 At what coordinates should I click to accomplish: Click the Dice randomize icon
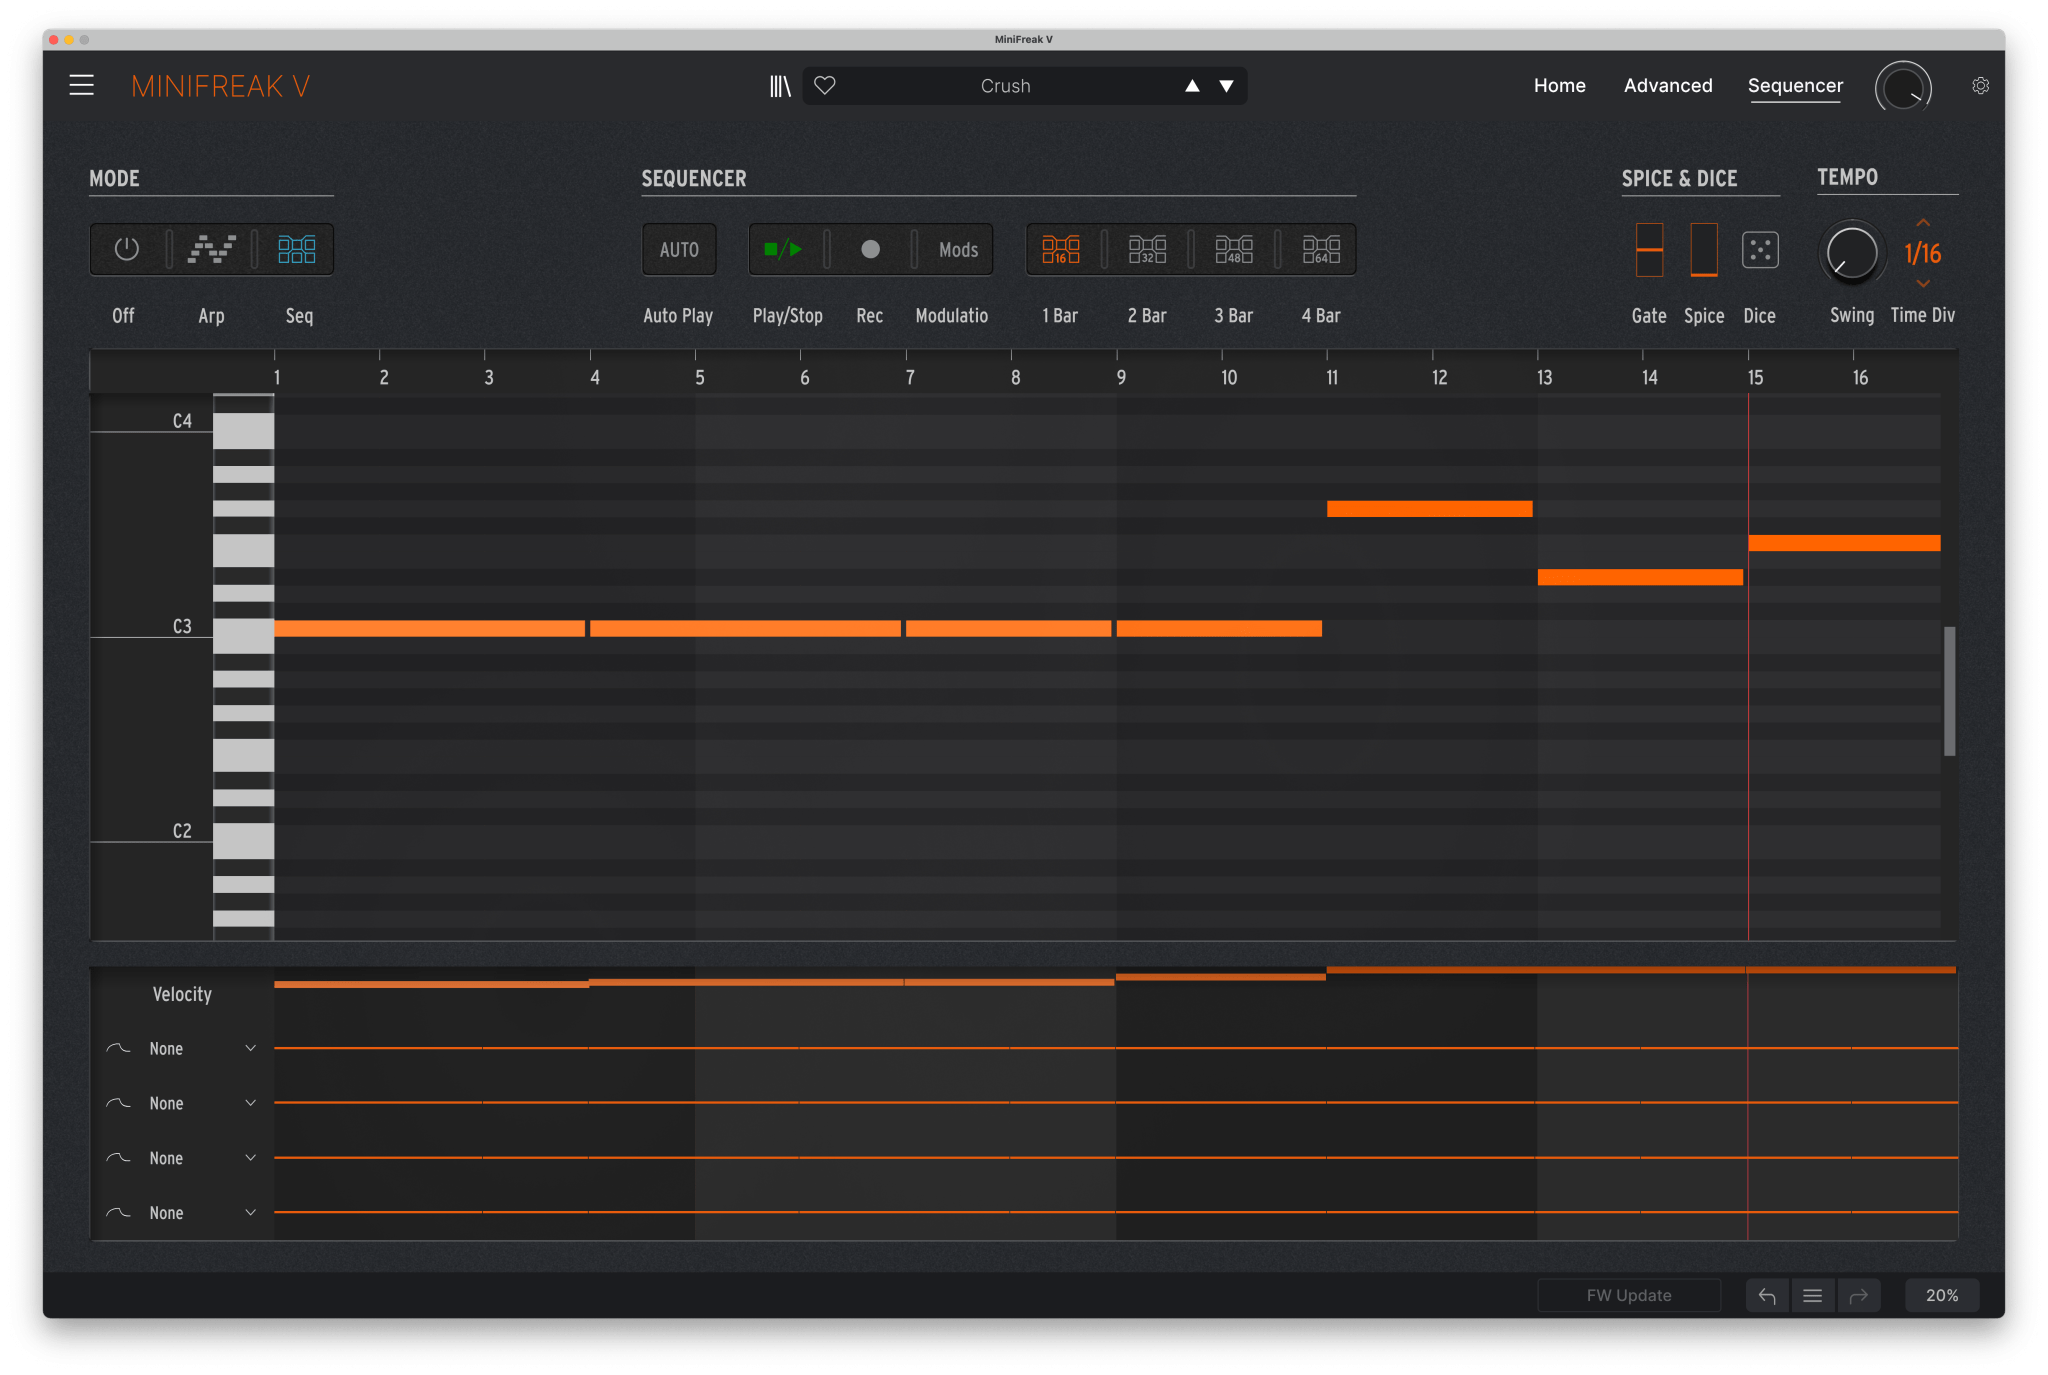pos(1759,250)
